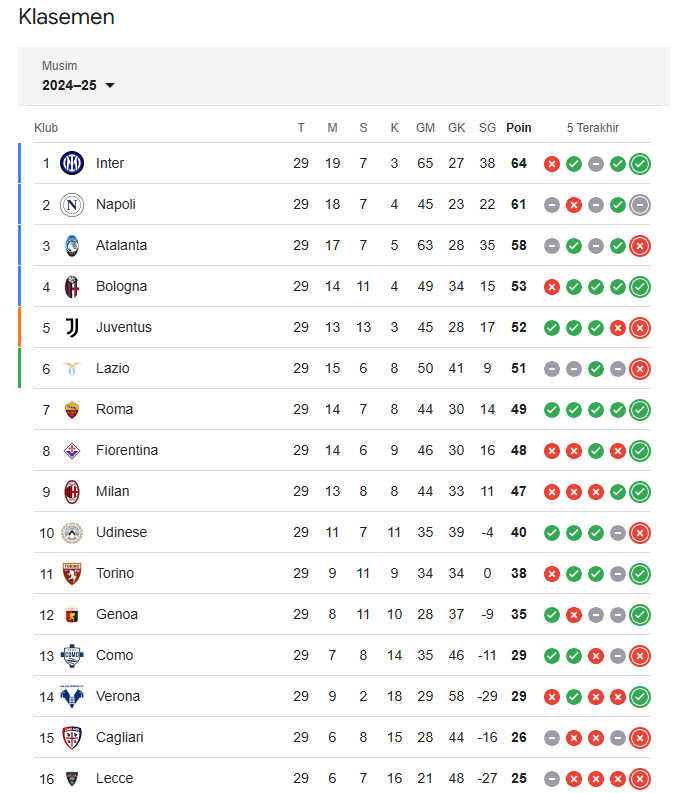Open the Bologna team link
The image size is (677, 793).
(x=121, y=286)
